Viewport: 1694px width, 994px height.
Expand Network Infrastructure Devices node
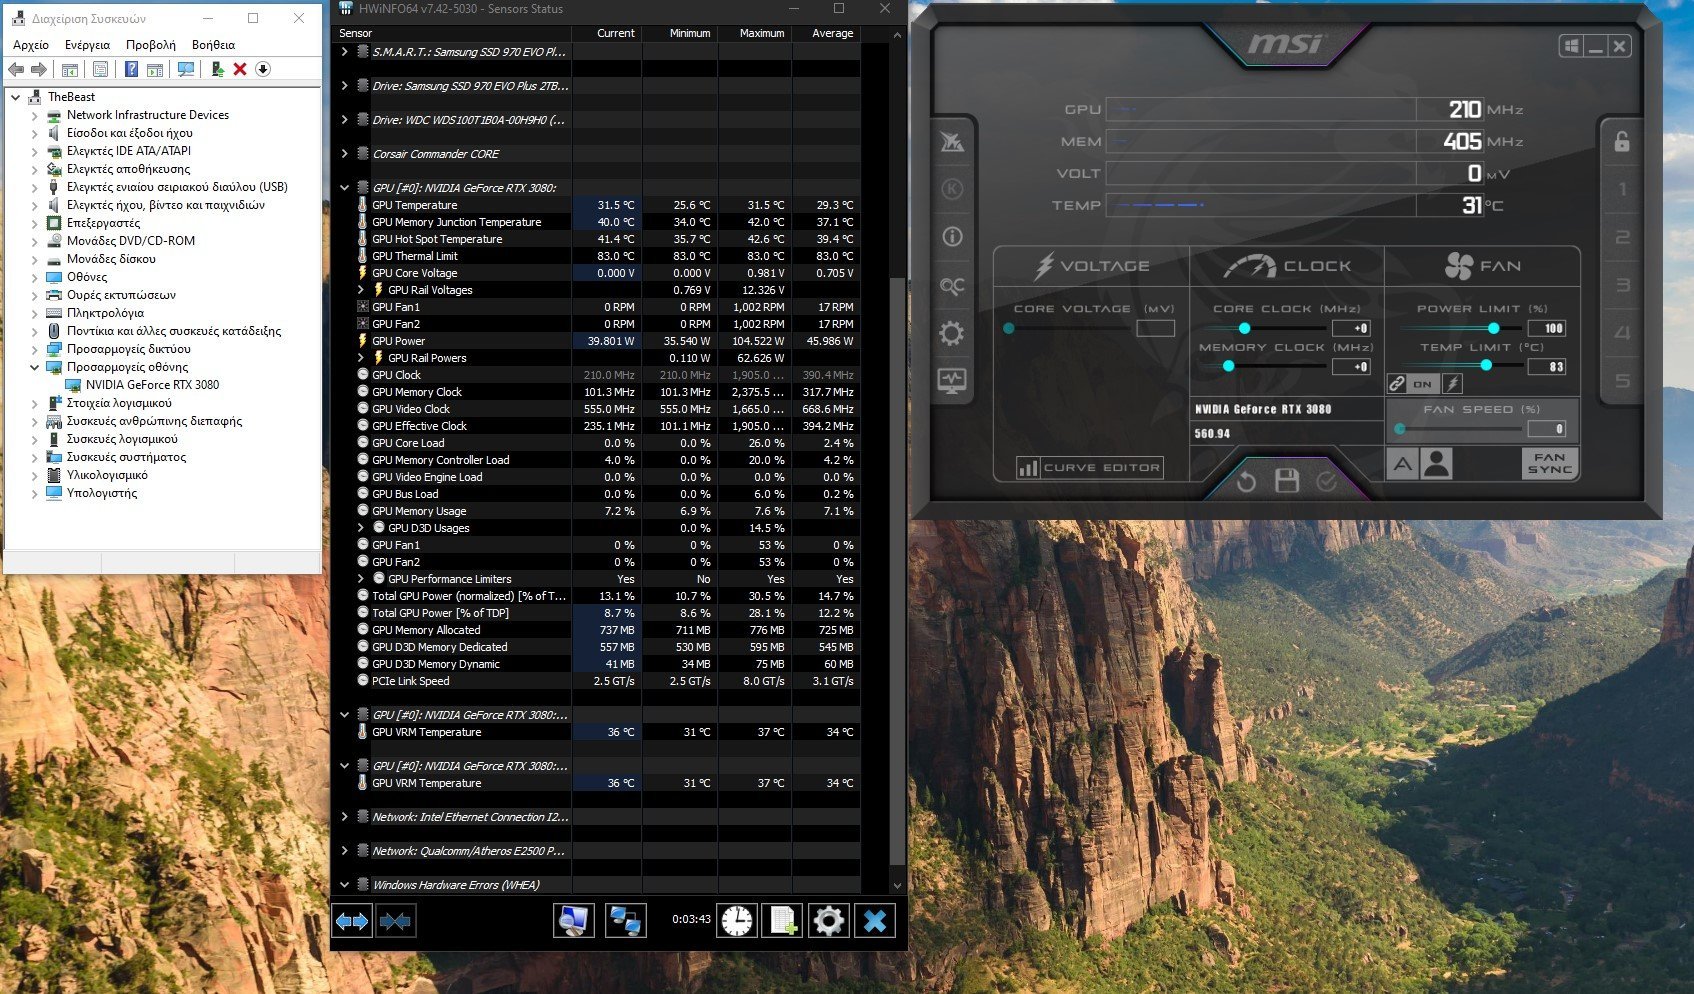coord(35,115)
